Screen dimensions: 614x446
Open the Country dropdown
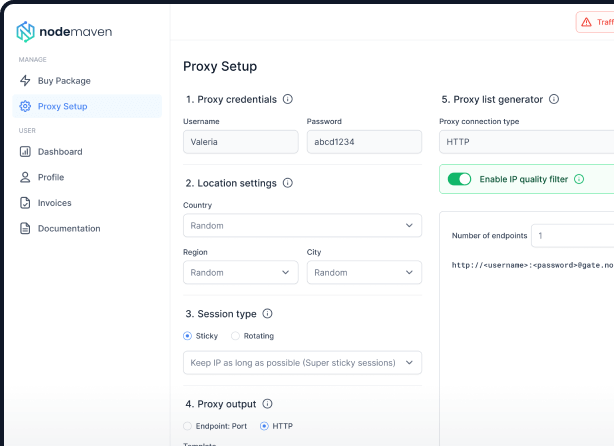[302, 225]
